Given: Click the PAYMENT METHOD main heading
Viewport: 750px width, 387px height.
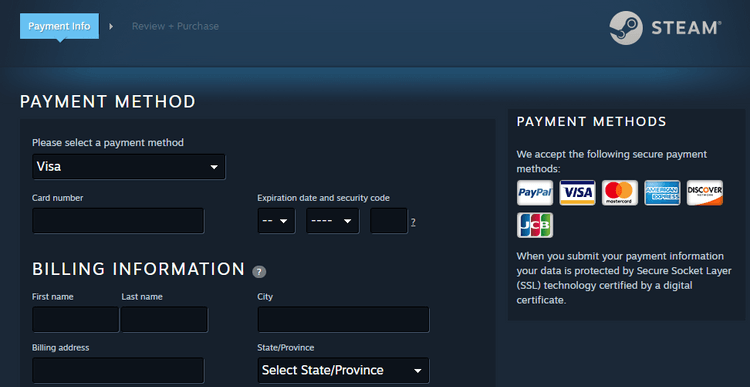Looking at the screenshot, I should 108,102.
